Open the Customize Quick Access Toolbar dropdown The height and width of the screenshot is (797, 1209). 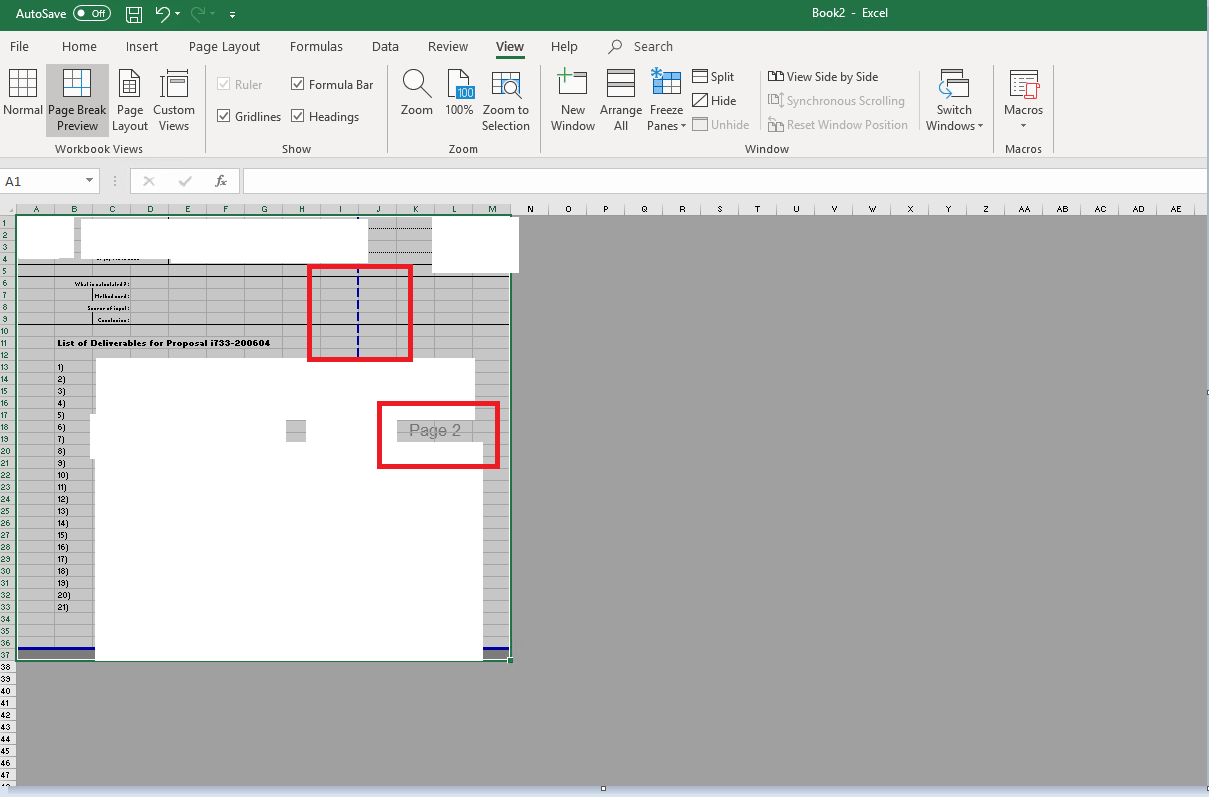[x=232, y=15]
